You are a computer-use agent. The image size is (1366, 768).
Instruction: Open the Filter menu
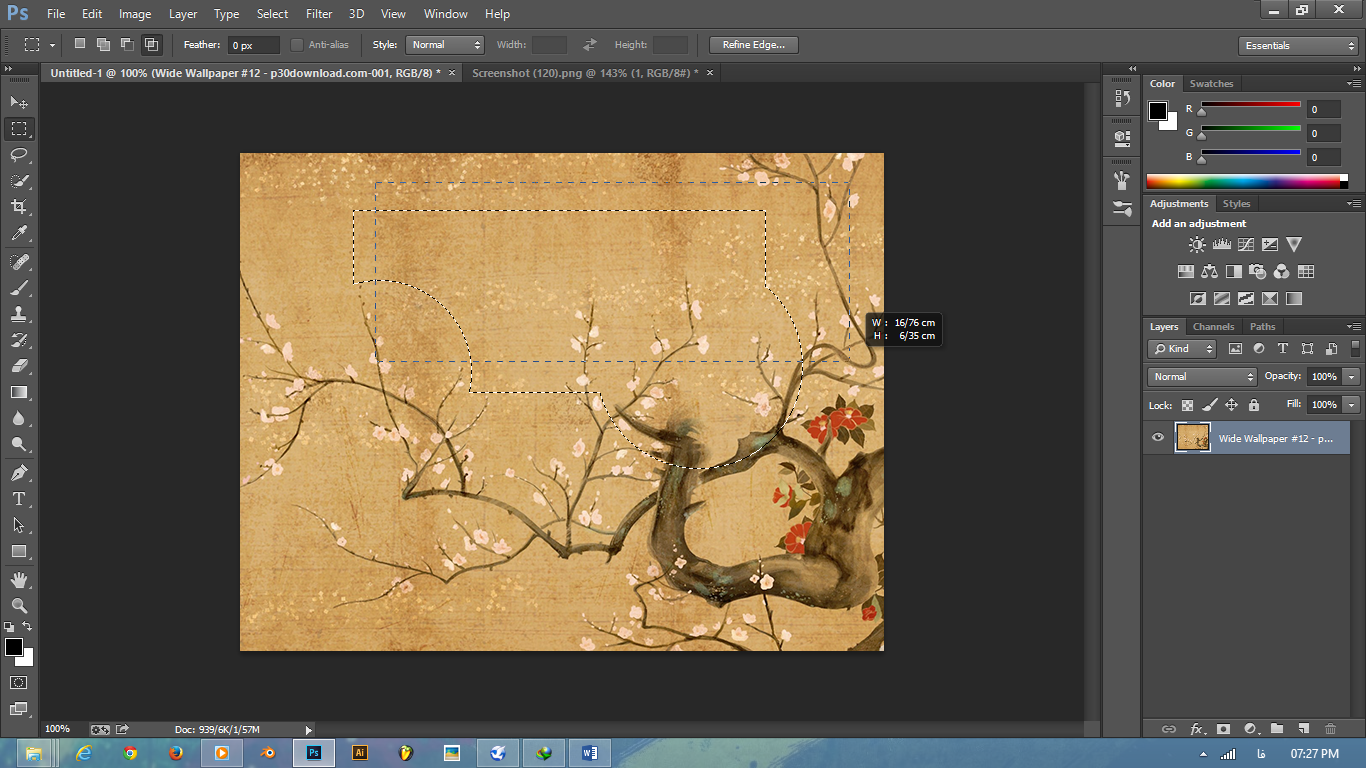319,14
